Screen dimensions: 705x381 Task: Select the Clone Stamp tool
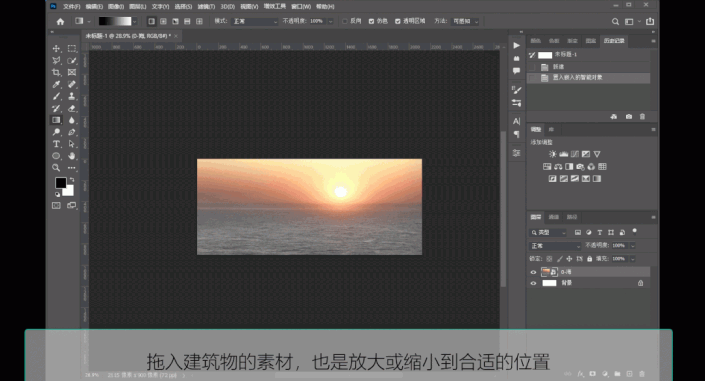[x=71, y=96]
